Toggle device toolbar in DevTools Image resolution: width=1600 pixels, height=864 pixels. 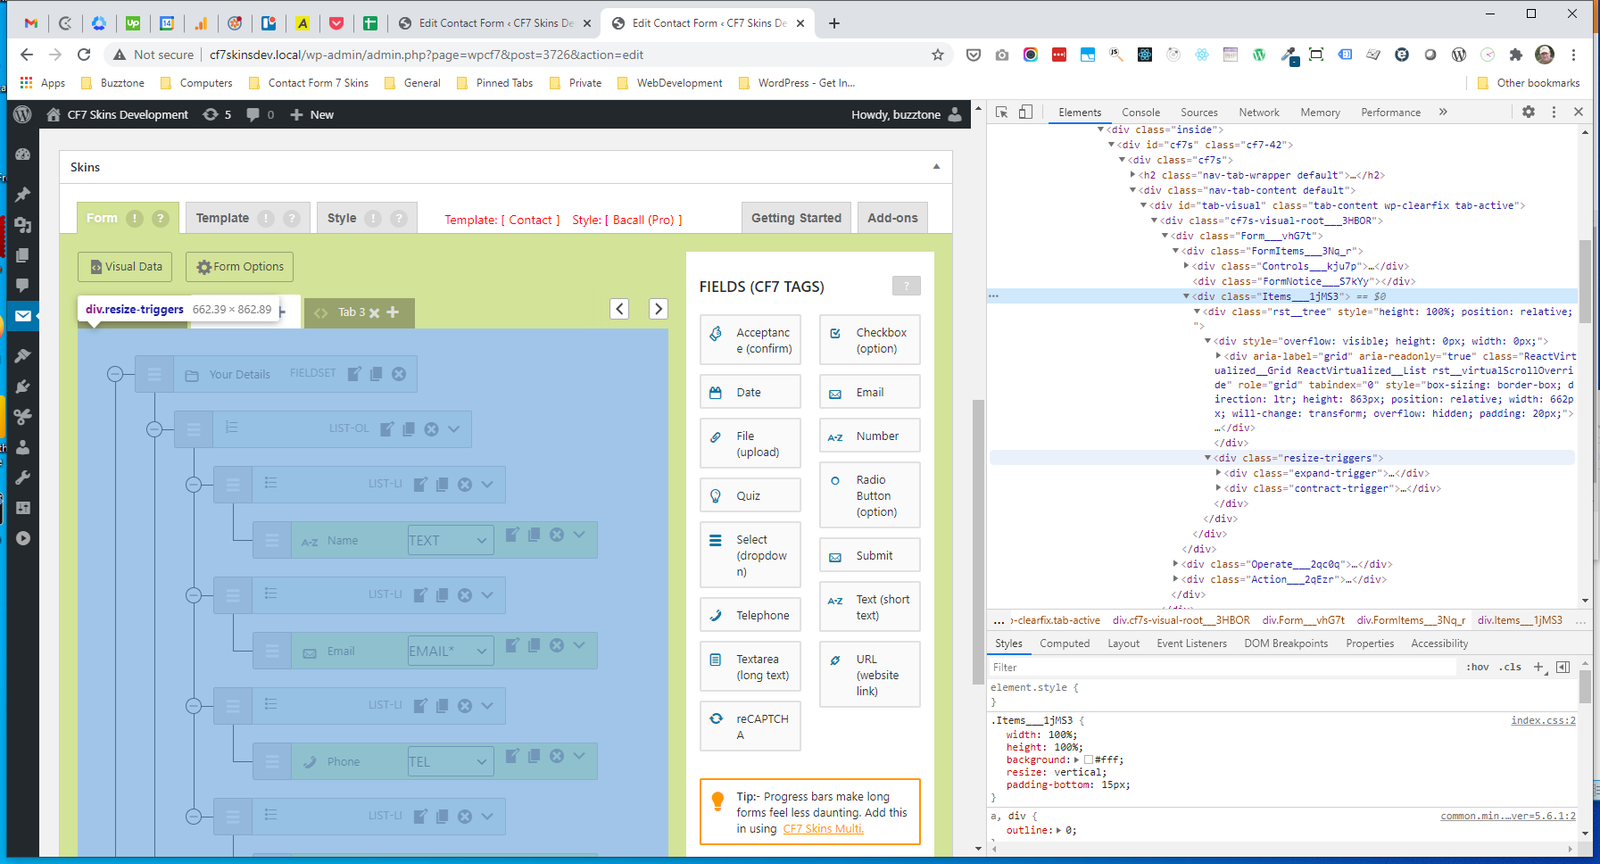pyautogui.click(x=1025, y=112)
